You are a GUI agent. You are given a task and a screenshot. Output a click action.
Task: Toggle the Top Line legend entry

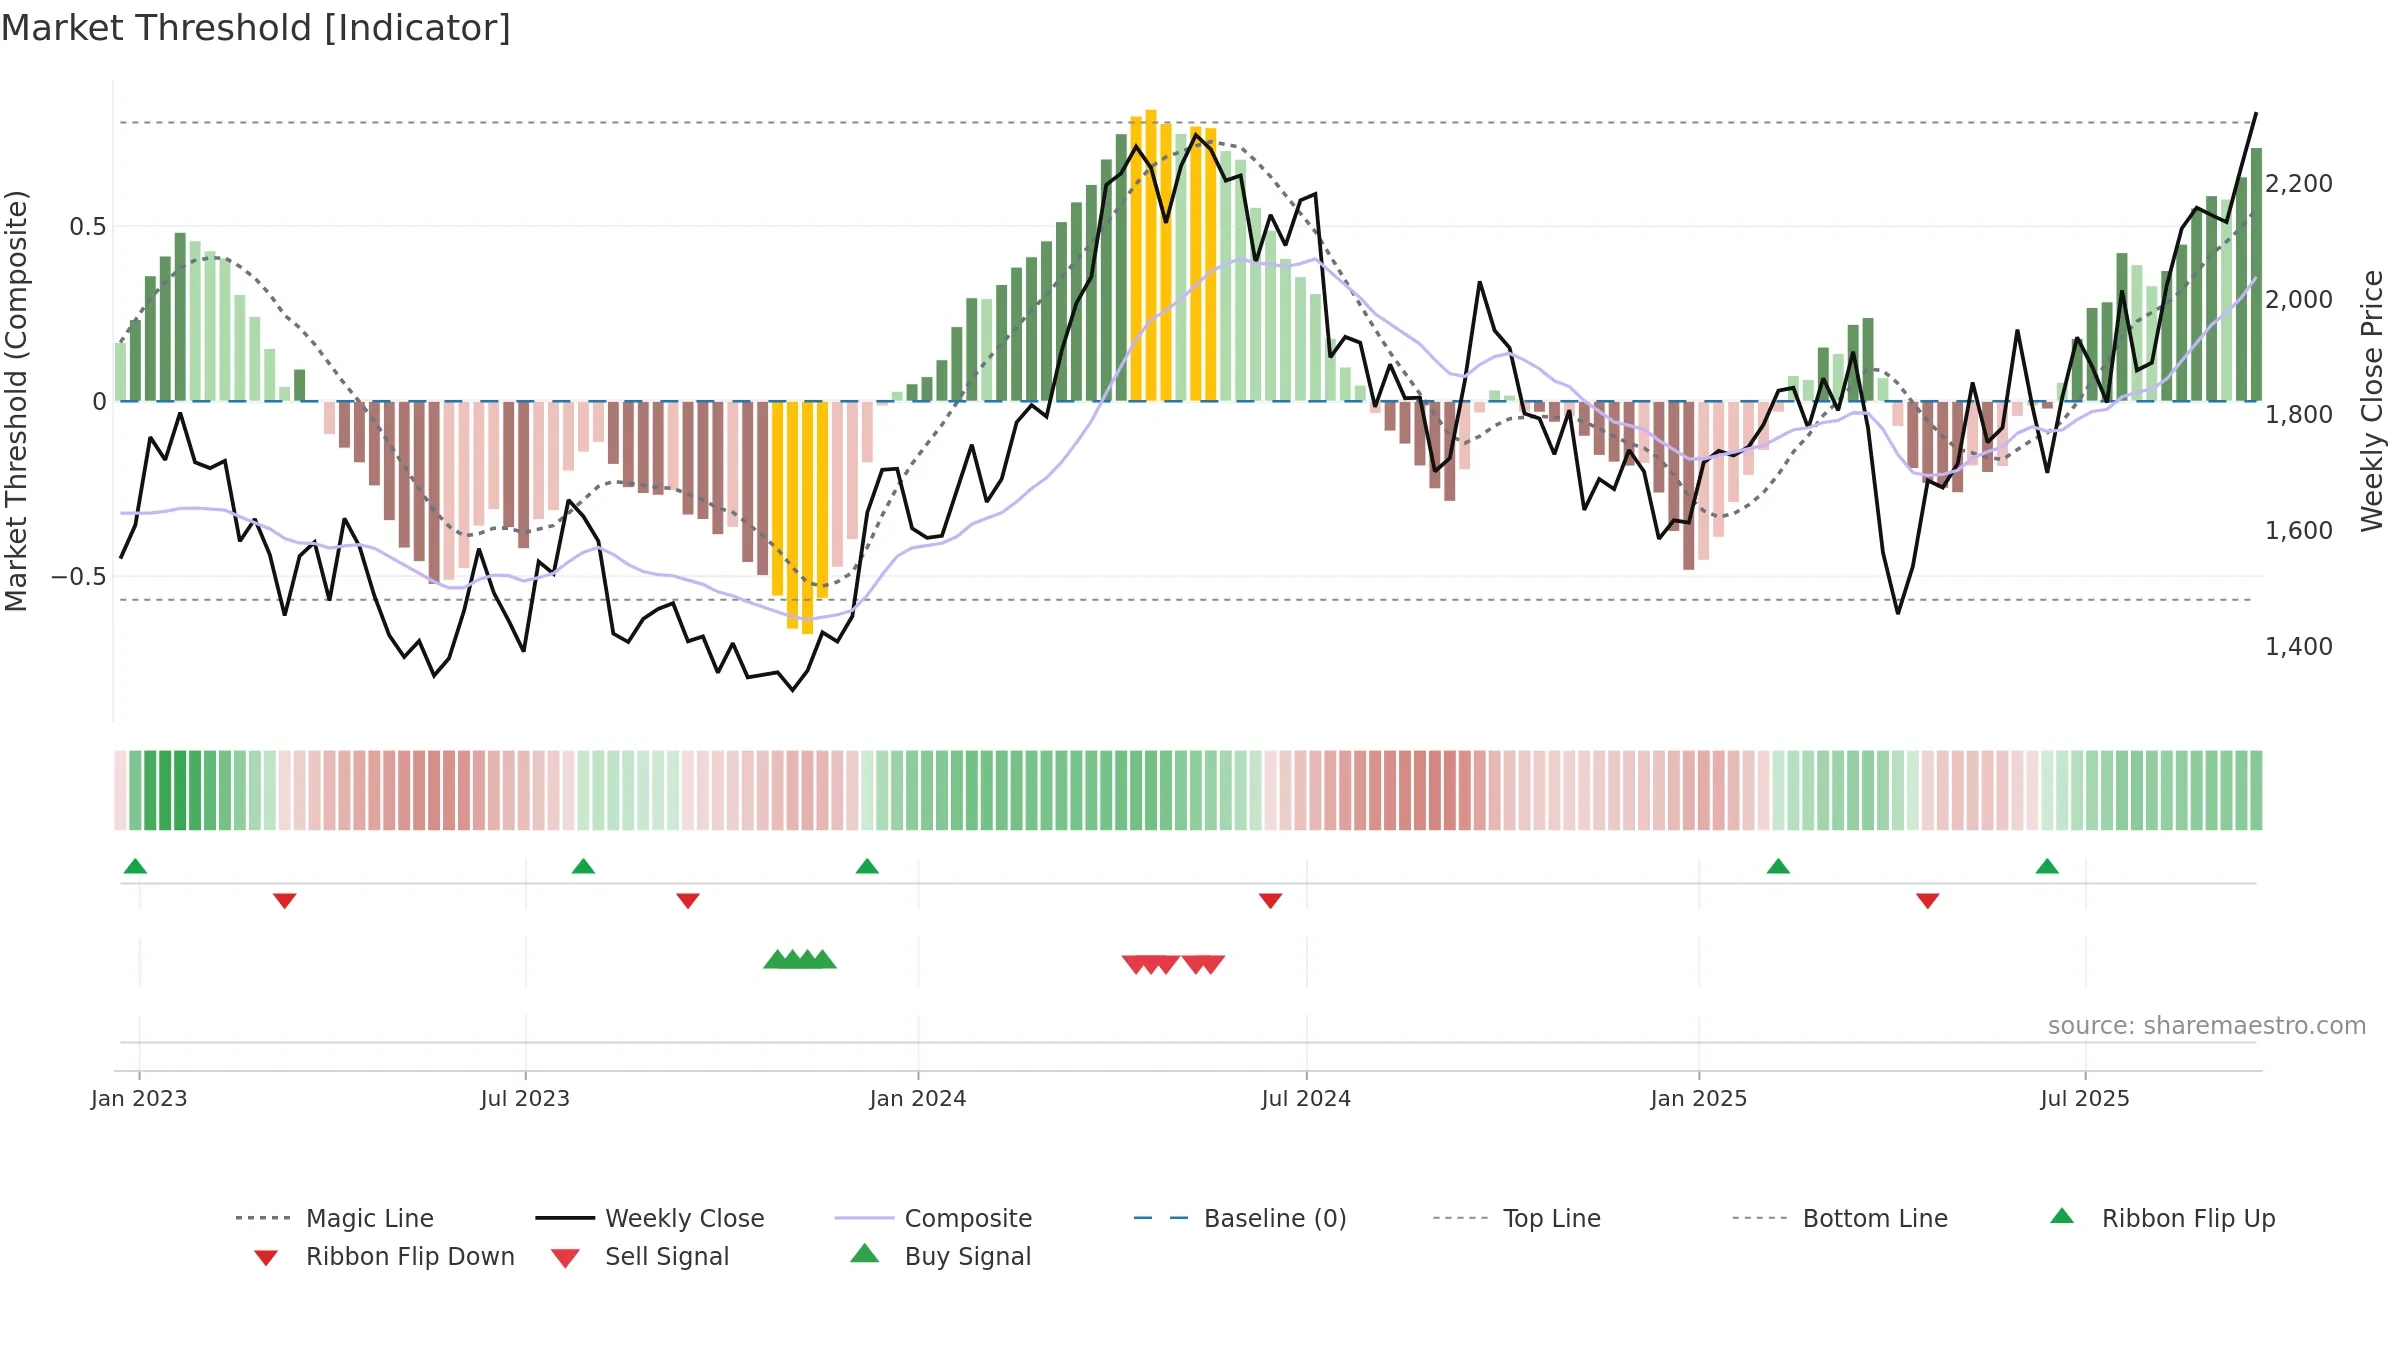(1517, 1218)
